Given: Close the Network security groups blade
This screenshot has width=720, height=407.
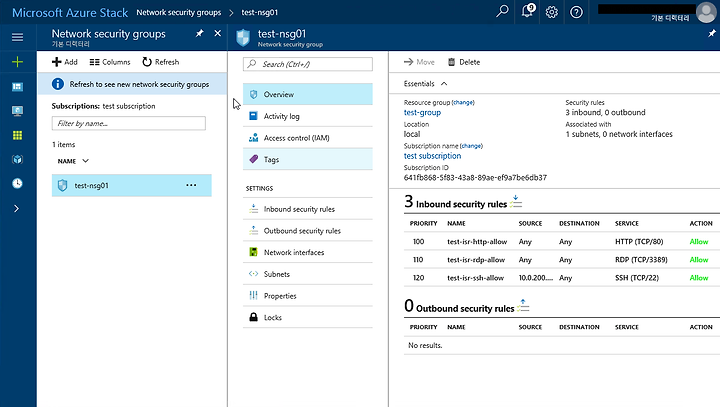Looking at the screenshot, I should [218, 34].
